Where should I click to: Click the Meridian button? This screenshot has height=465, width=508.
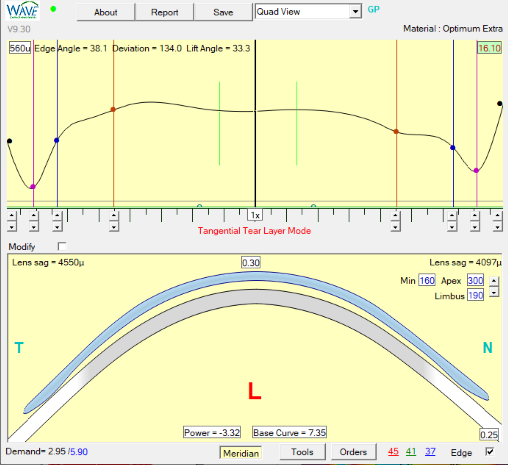coord(241,453)
